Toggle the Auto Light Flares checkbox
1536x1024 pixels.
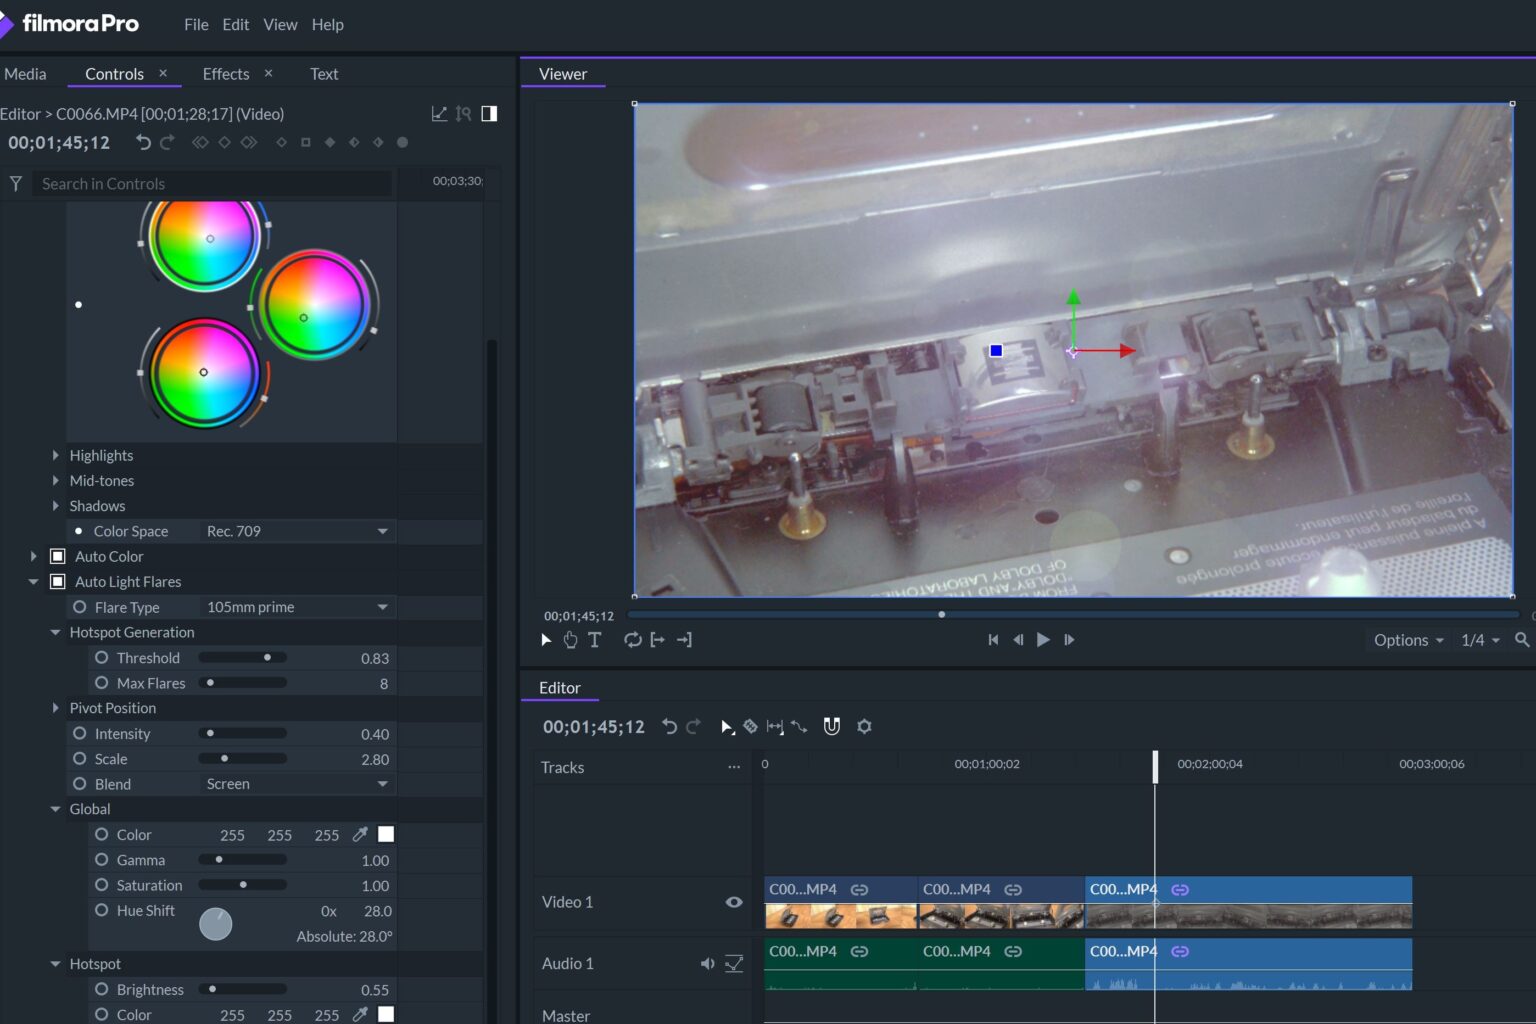pyautogui.click(x=58, y=582)
